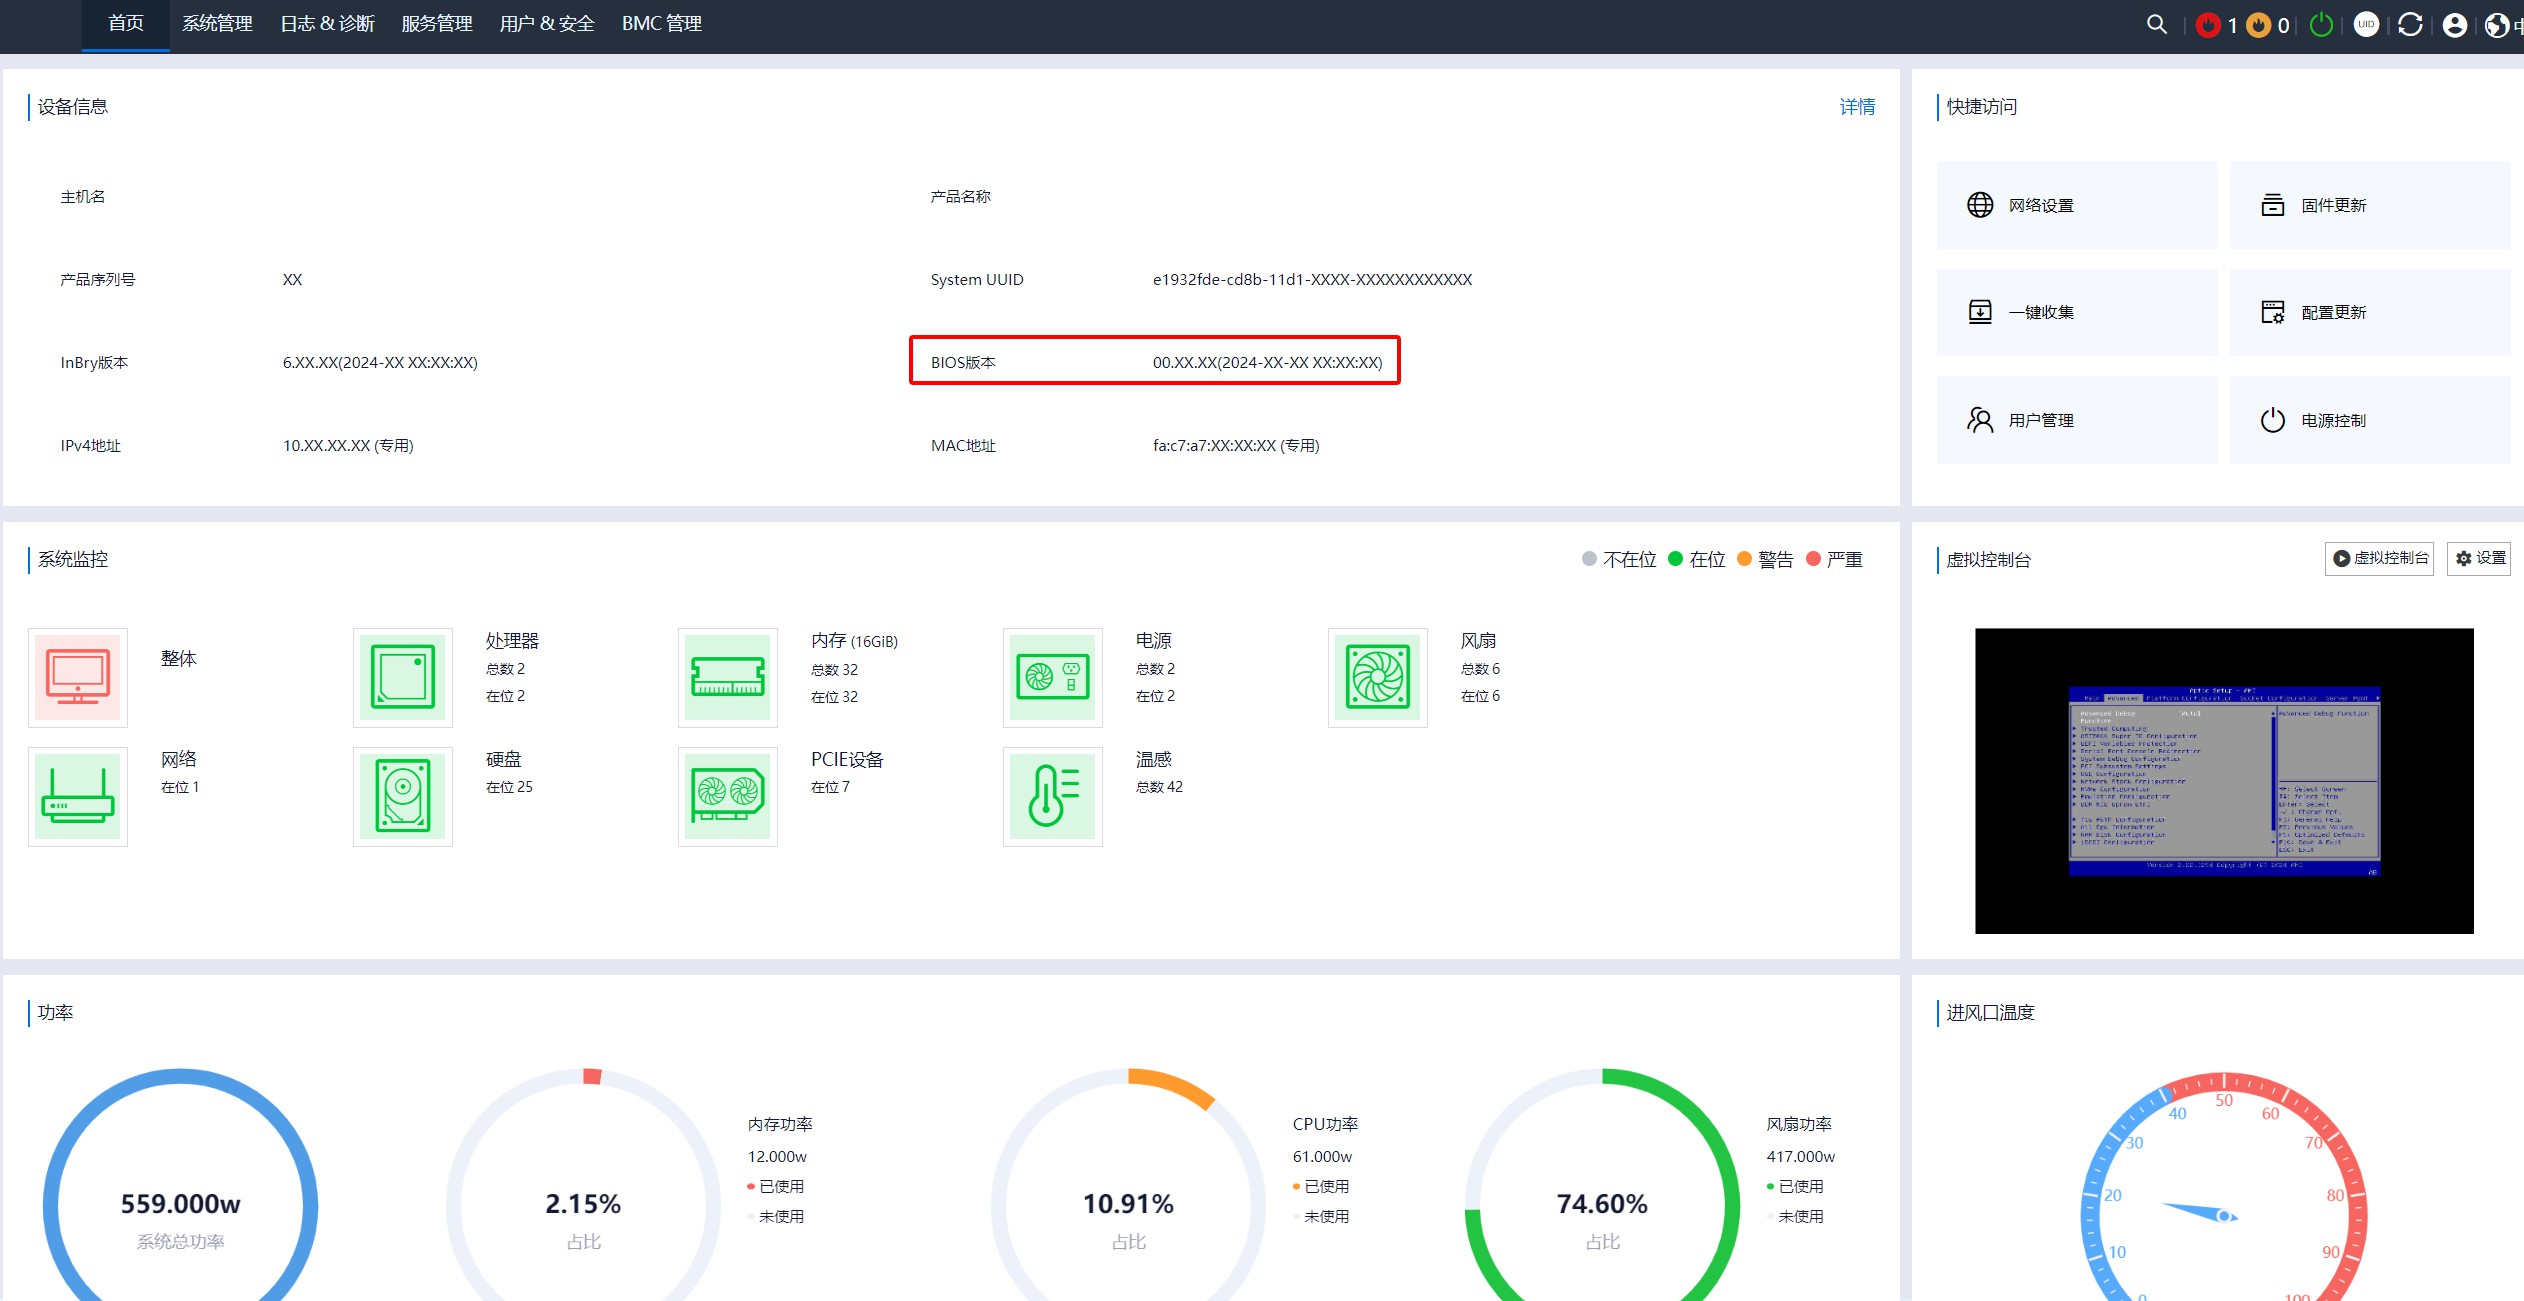Expand the 日志 & 诊断 menu

[x=327, y=24]
